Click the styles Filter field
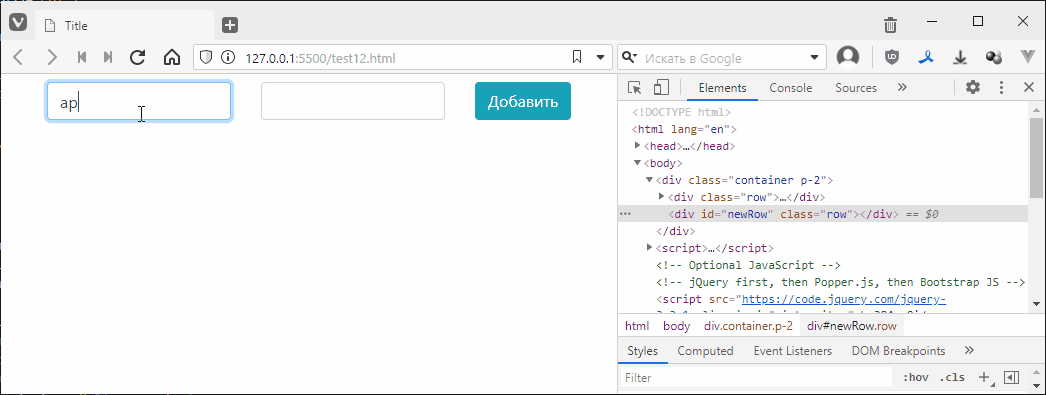 pyautogui.click(x=756, y=378)
